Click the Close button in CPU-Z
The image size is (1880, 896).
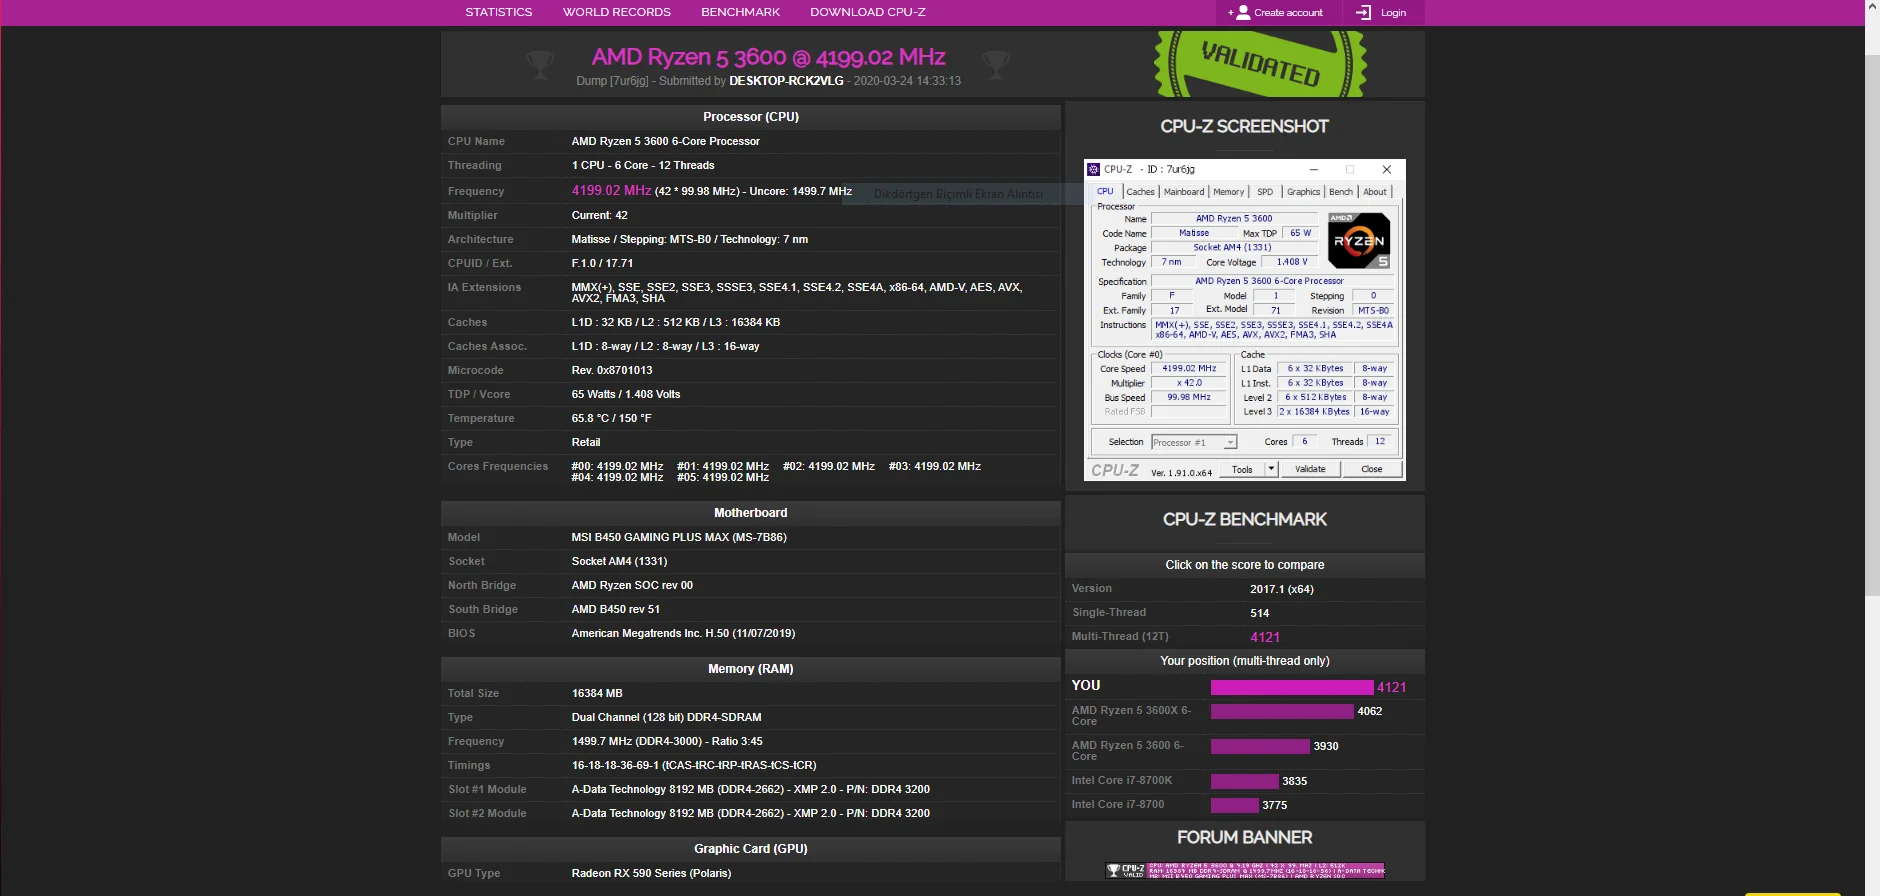click(1372, 469)
